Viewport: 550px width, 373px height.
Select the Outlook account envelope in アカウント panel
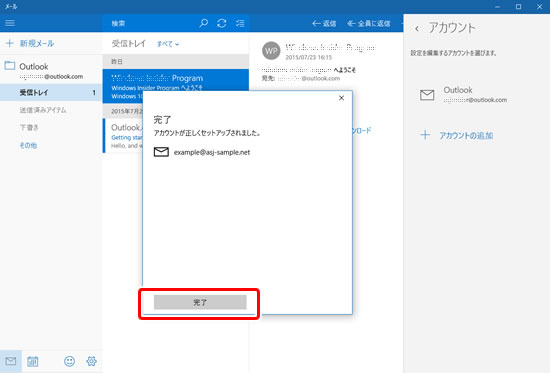[427, 95]
